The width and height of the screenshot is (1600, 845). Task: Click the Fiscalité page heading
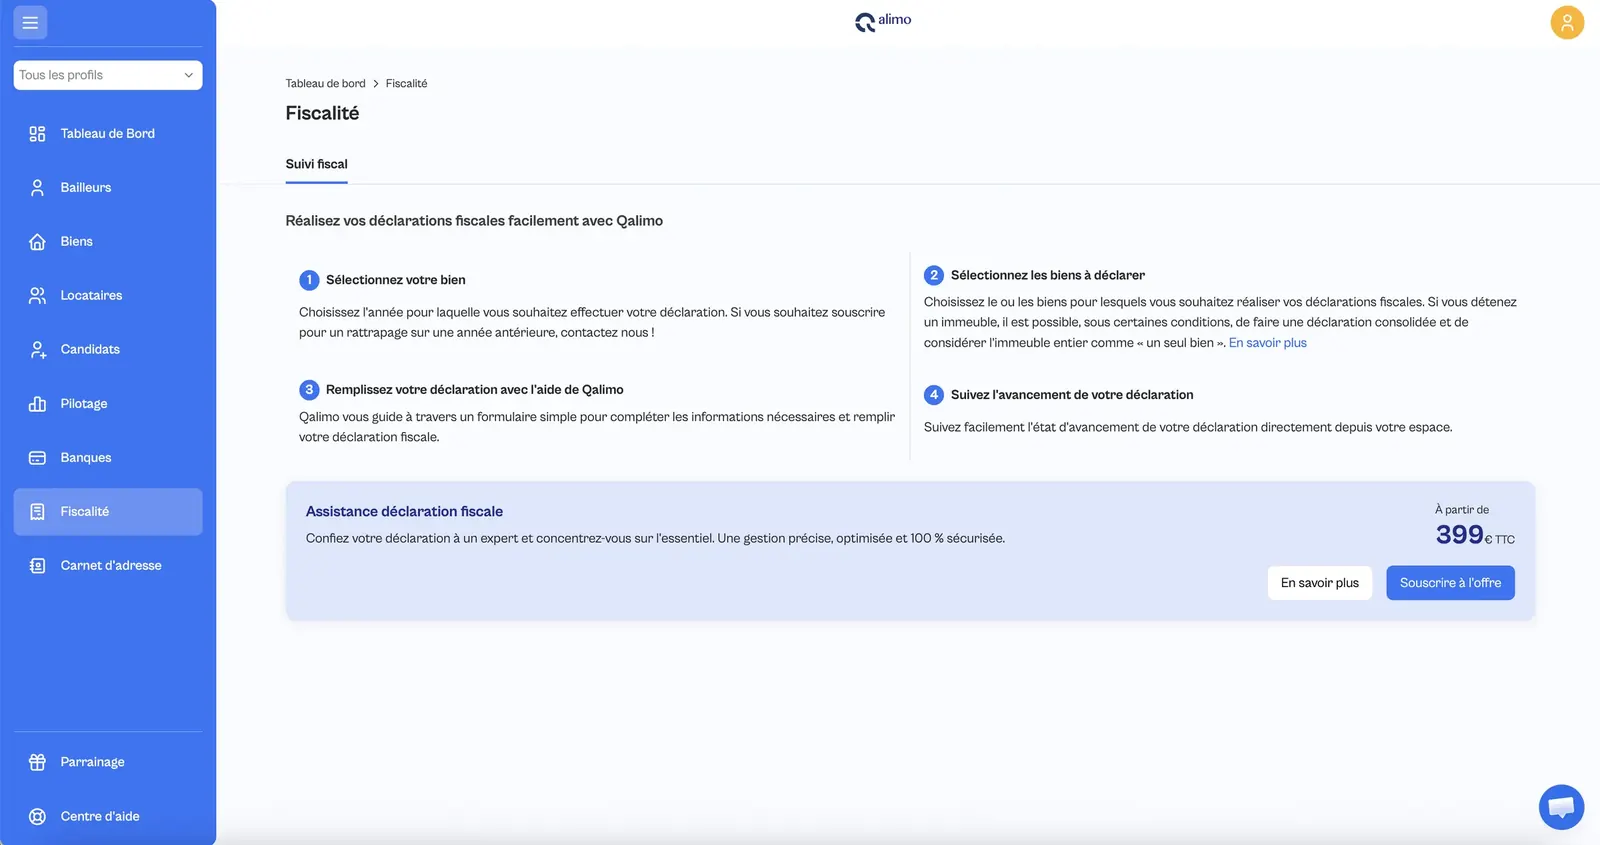(x=322, y=113)
